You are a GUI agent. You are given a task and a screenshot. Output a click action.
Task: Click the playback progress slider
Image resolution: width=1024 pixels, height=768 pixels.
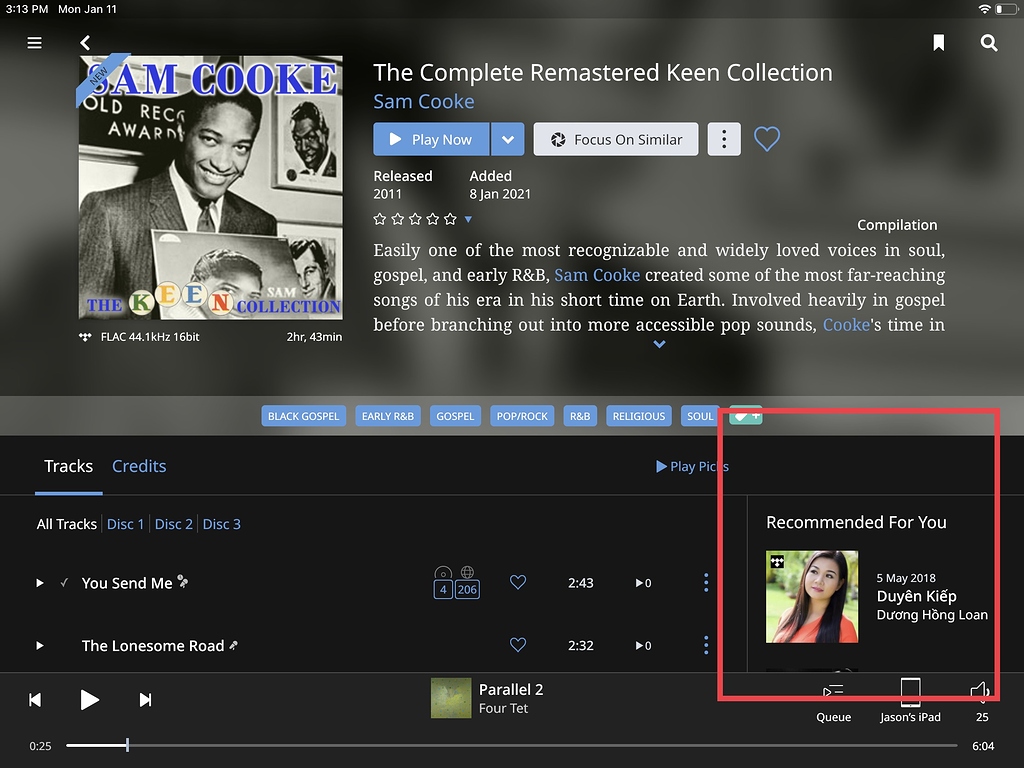(x=126, y=745)
